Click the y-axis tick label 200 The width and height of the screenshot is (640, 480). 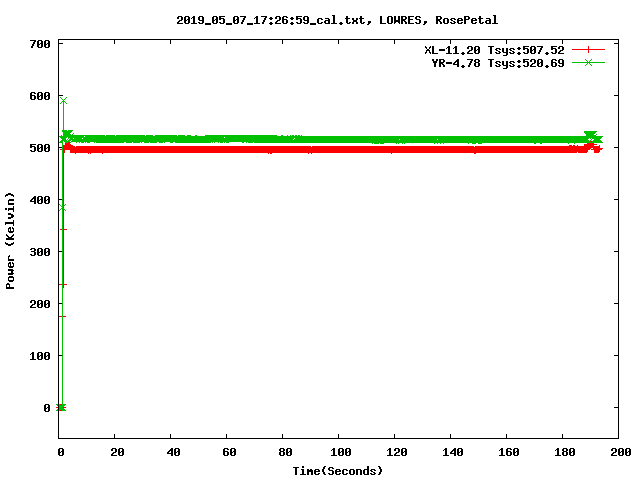pyautogui.click(x=40, y=304)
